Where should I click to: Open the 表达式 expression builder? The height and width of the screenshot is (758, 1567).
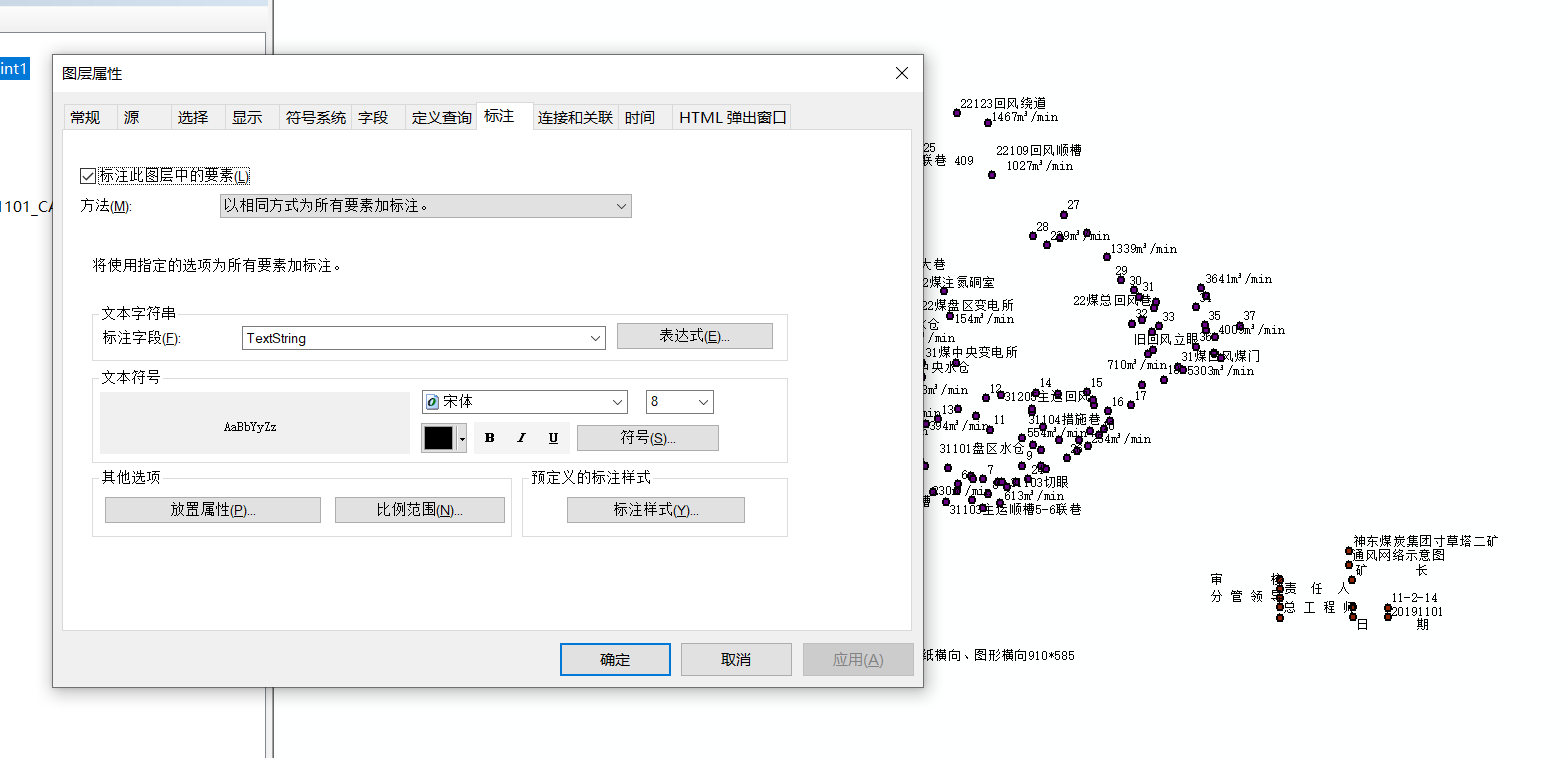tap(694, 335)
